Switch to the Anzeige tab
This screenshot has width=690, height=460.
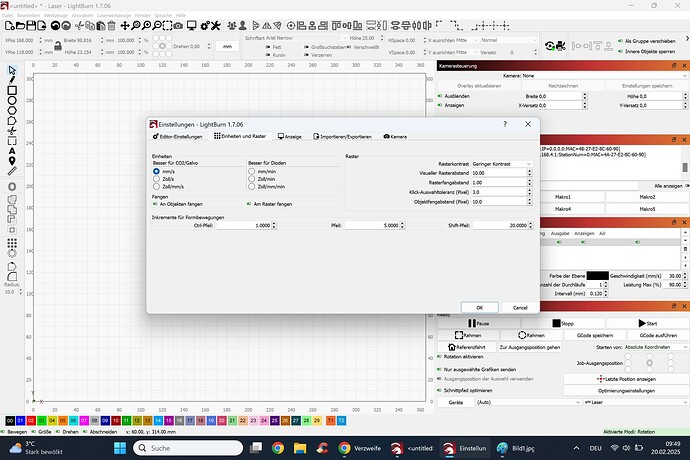[x=290, y=136]
